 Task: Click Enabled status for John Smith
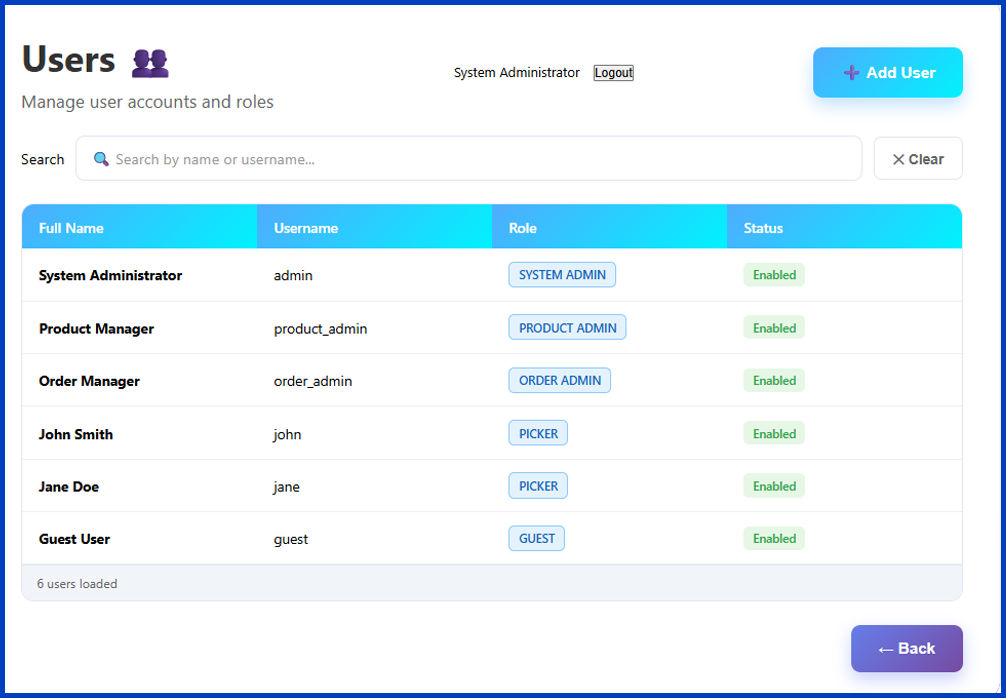pos(774,433)
